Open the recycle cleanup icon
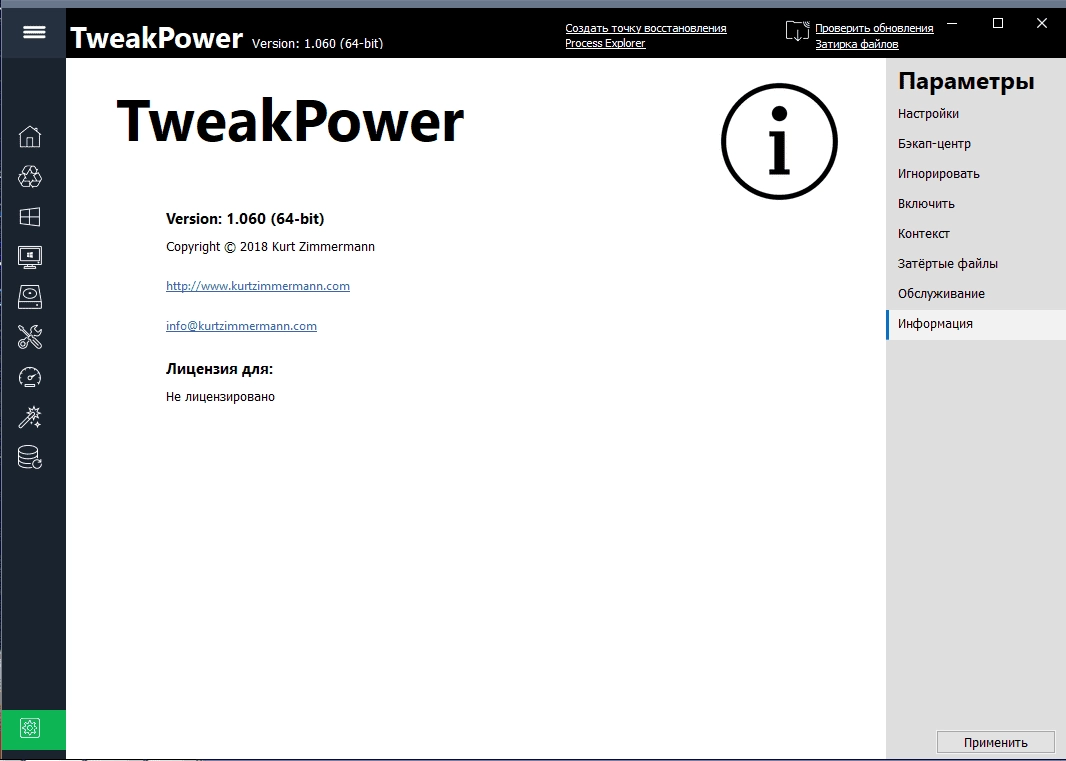Screen dimensions: 1066x761 [x=30, y=177]
